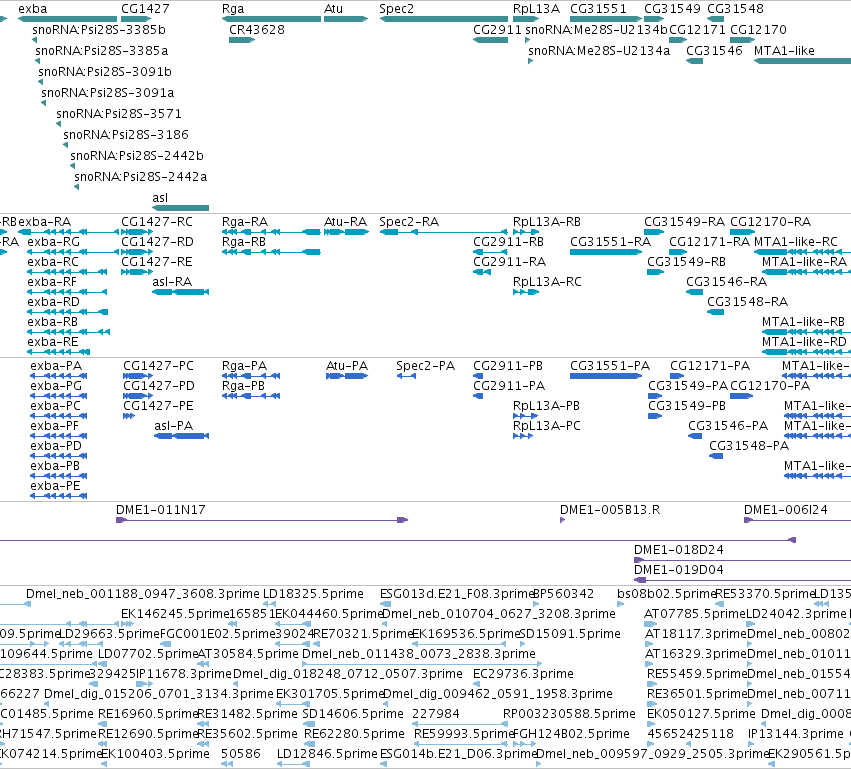Screen dimensions: 851x769
Task: Click EST EC29736.3prime label
Action: point(523,674)
